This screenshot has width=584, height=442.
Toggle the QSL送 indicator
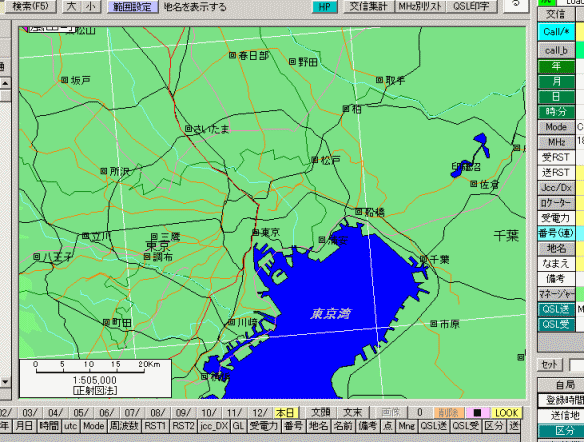pyautogui.click(x=556, y=309)
